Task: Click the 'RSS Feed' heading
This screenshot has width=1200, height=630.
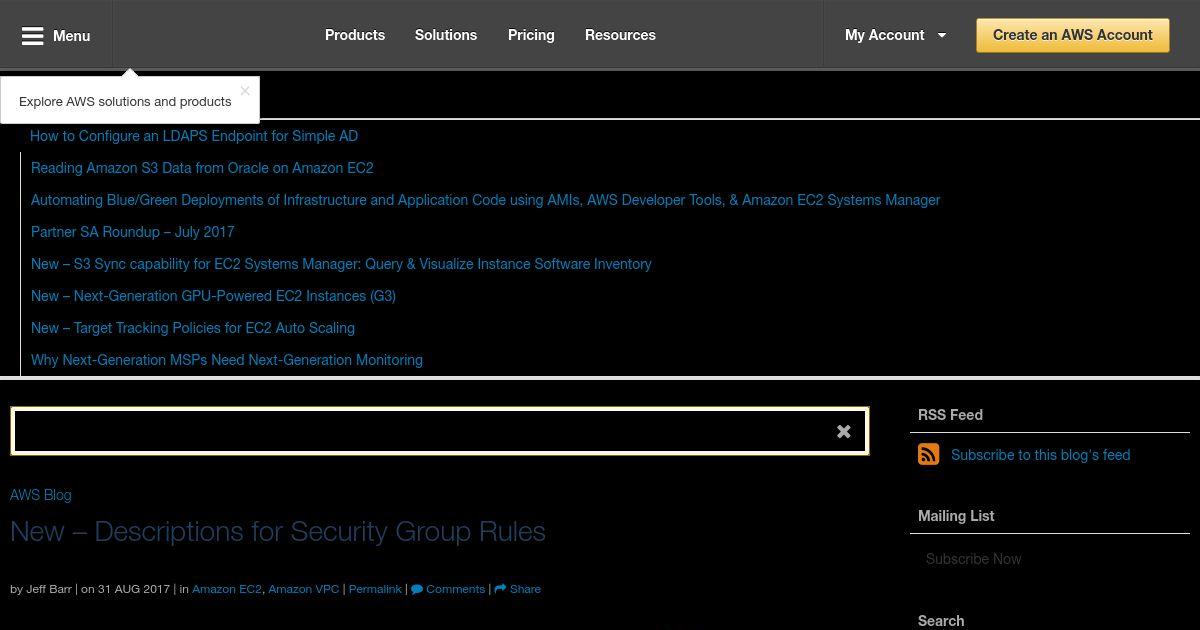Action: [950, 415]
